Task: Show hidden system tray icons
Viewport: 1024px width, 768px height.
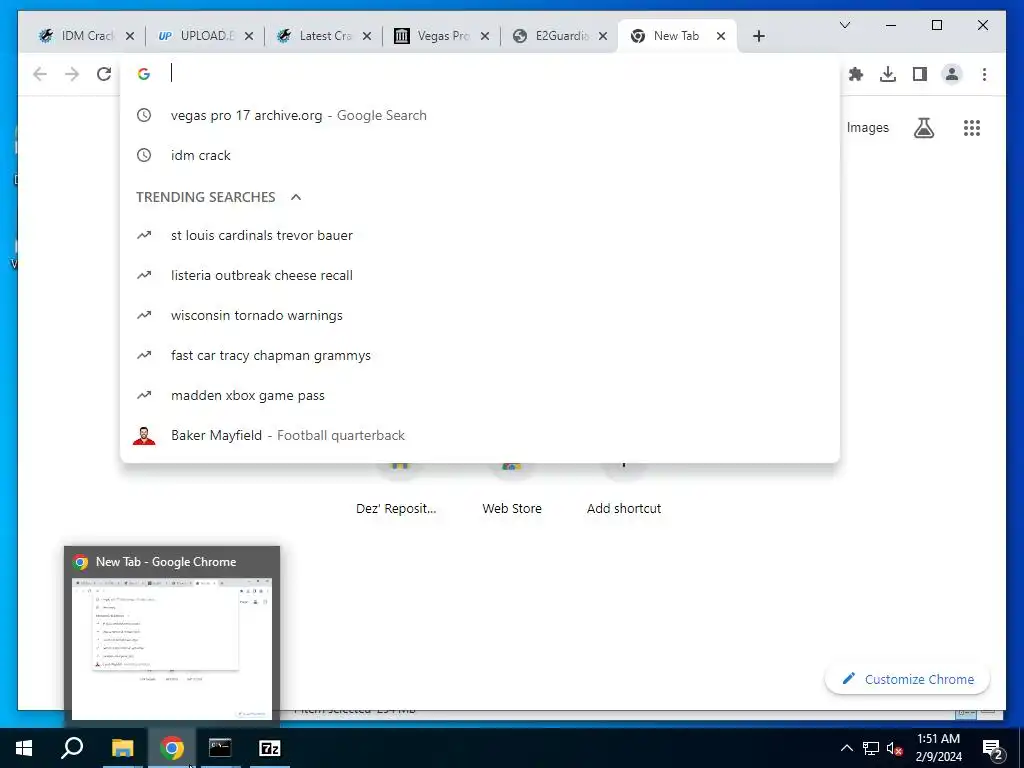Action: coord(846,748)
